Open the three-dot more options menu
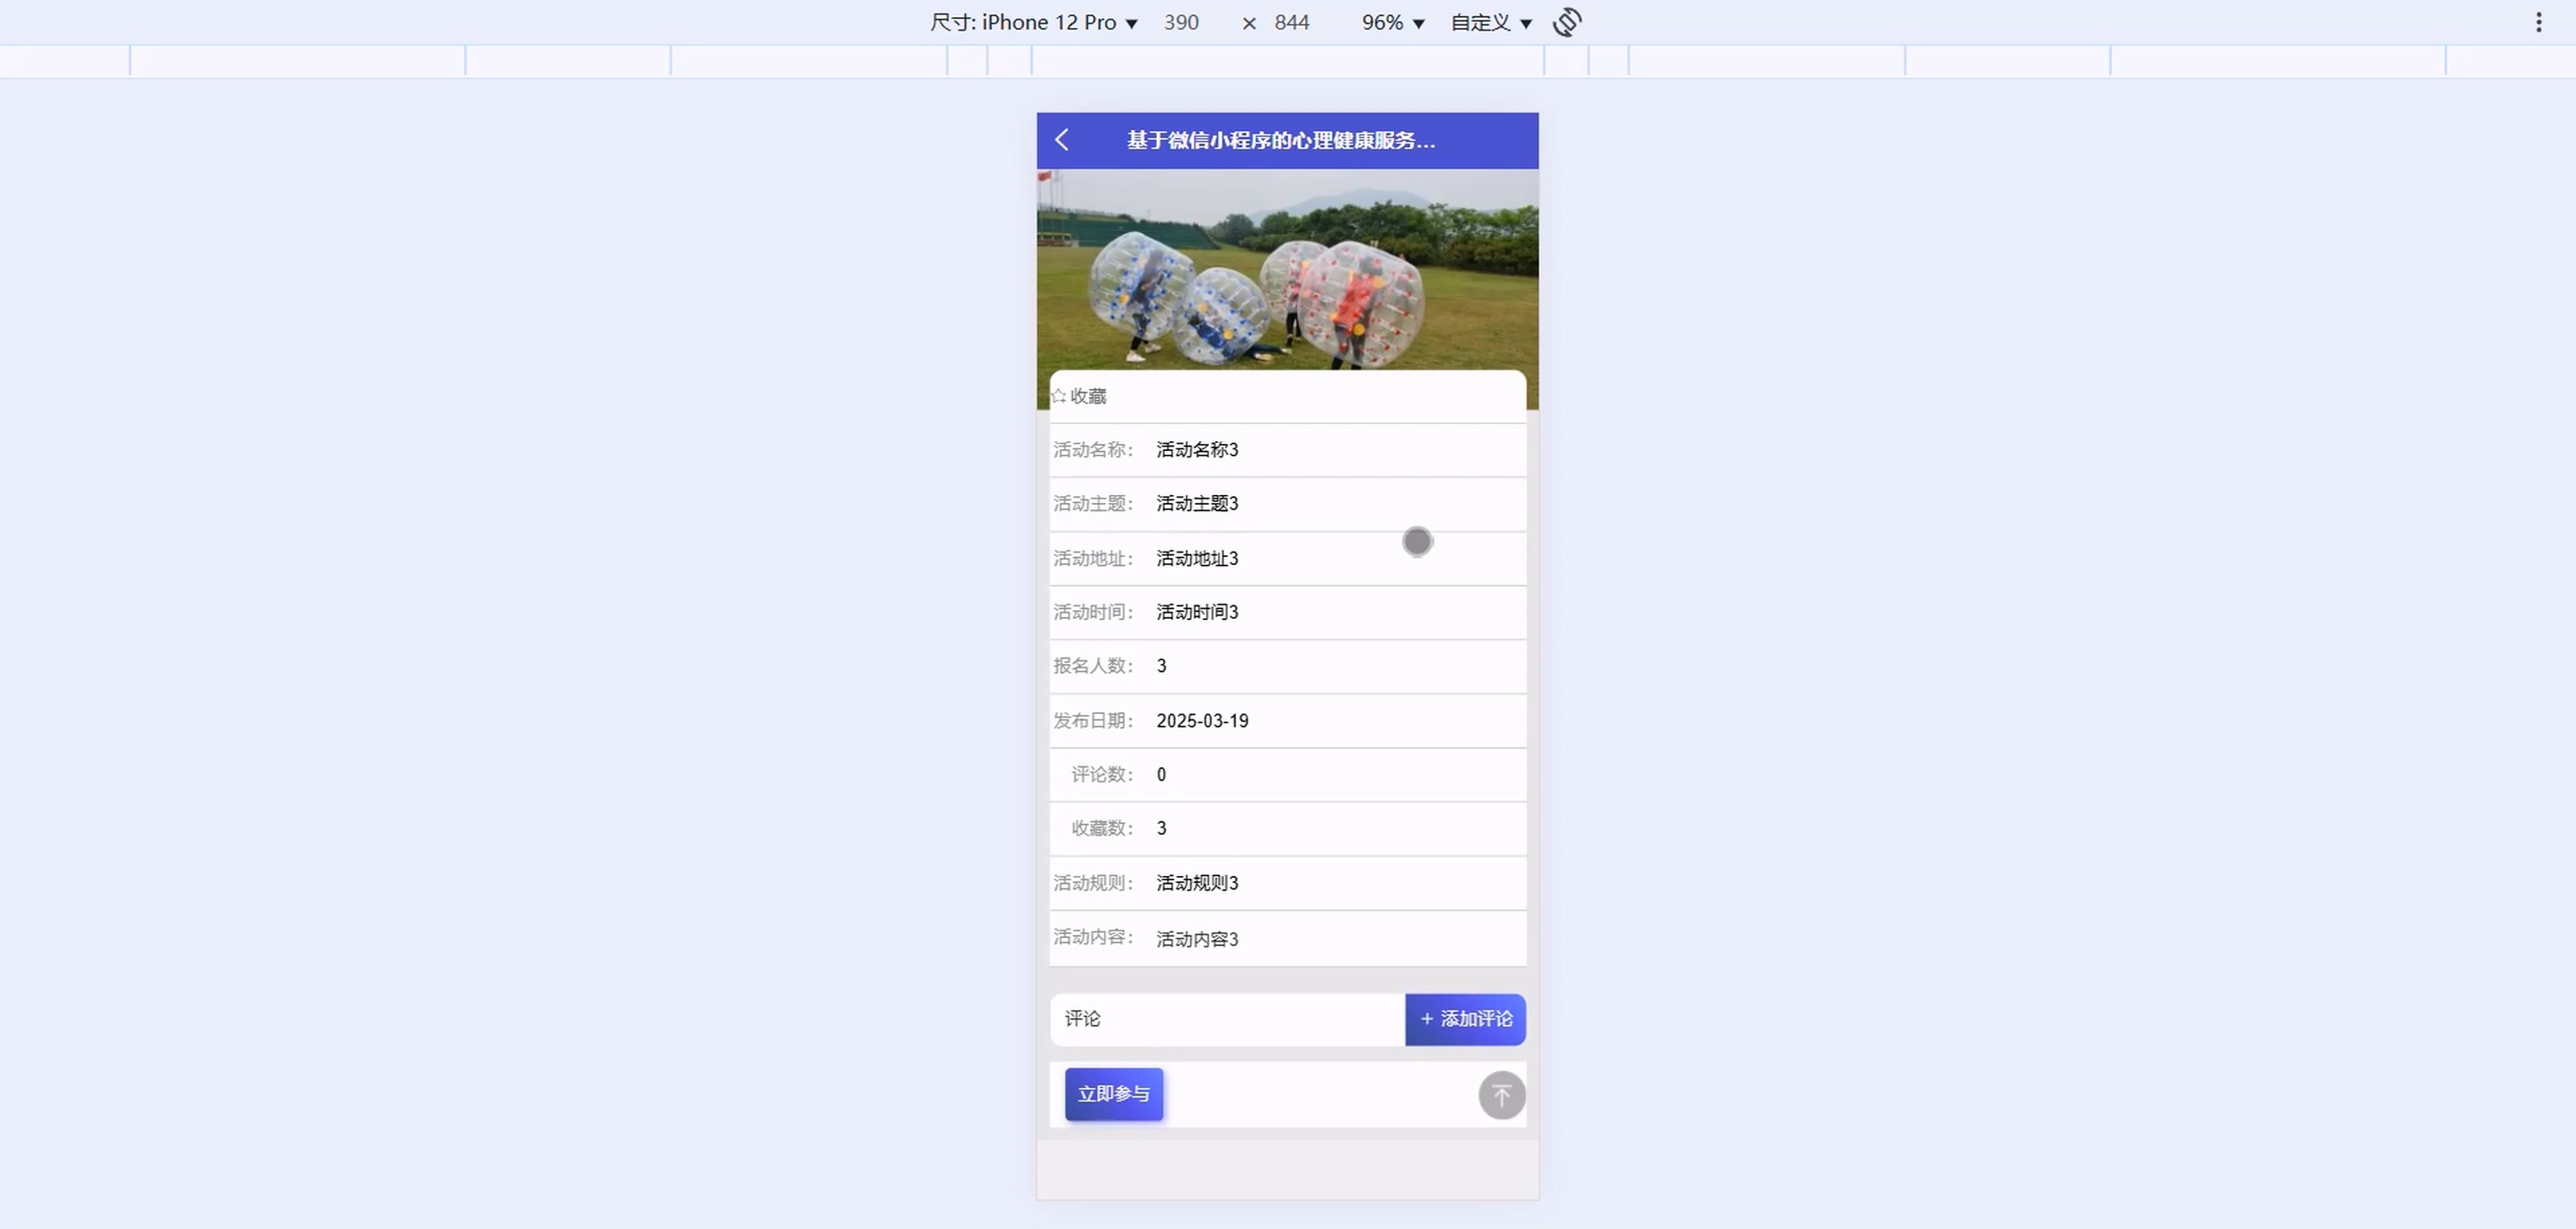The image size is (2576, 1229). pyautogui.click(x=2538, y=22)
